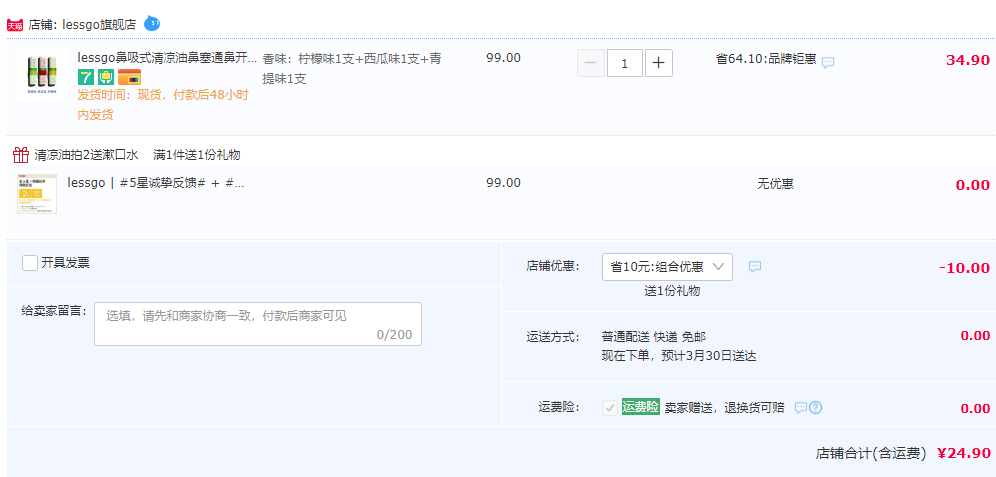Open the comment icon beside 品牌钜惠 discount

click(x=828, y=62)
